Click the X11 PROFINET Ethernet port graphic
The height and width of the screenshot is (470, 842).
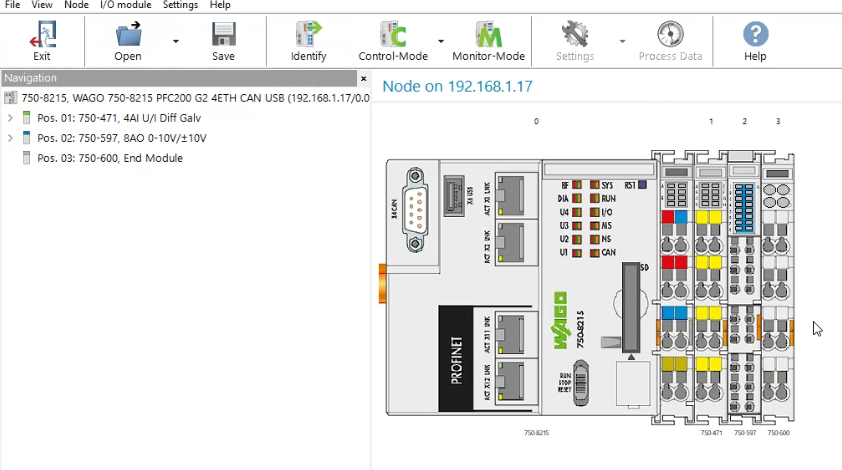coord(510,334)
